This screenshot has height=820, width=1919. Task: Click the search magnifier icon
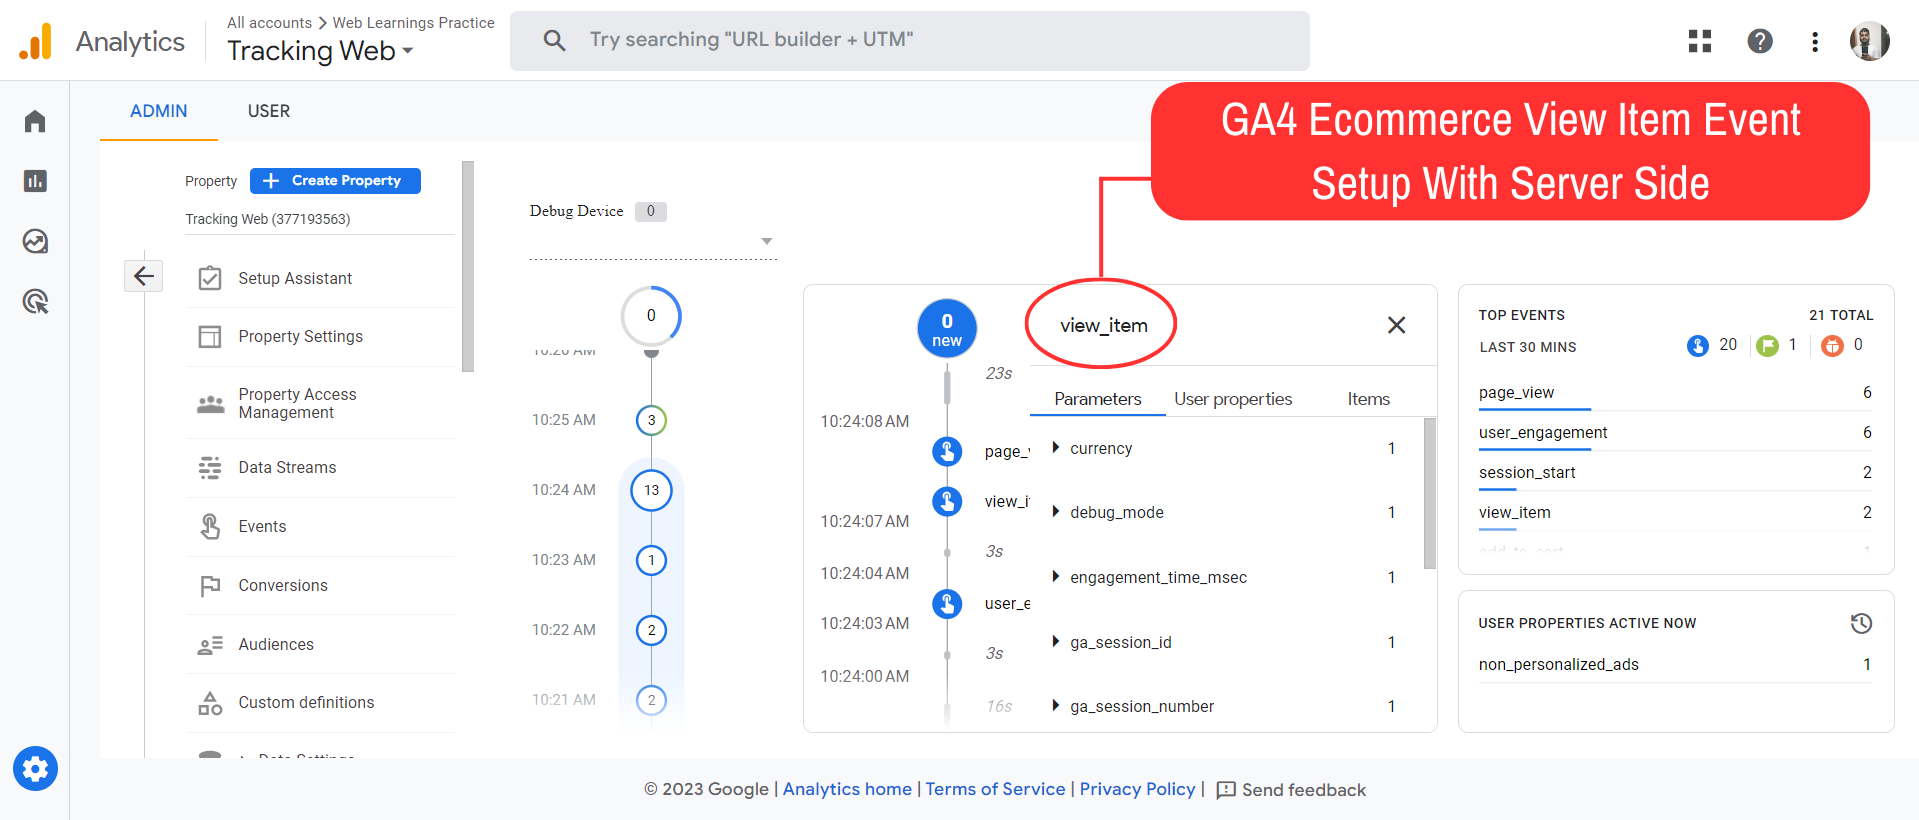[554, 40]
